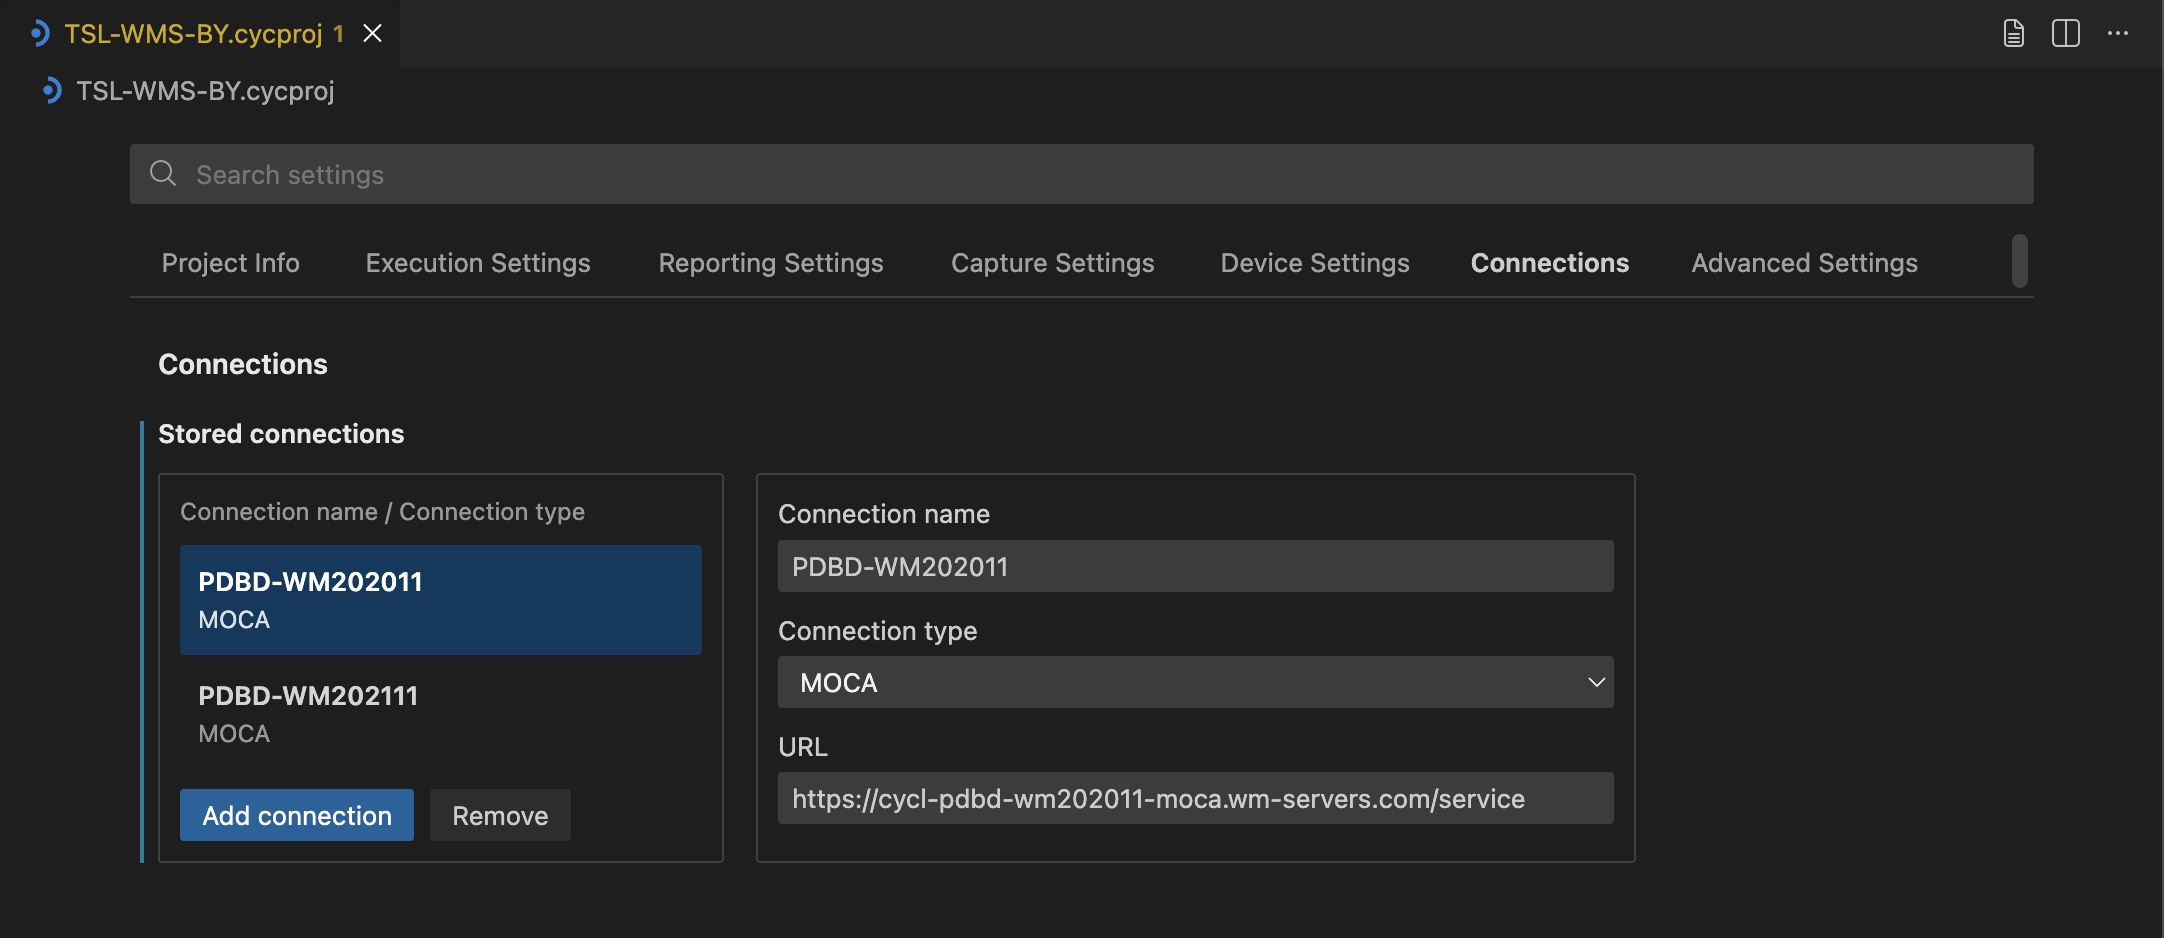Select the PDBD-WM202111 stored connection
Image resolution: width=2164 pixels, height=938 pixels.
(441, 714)
